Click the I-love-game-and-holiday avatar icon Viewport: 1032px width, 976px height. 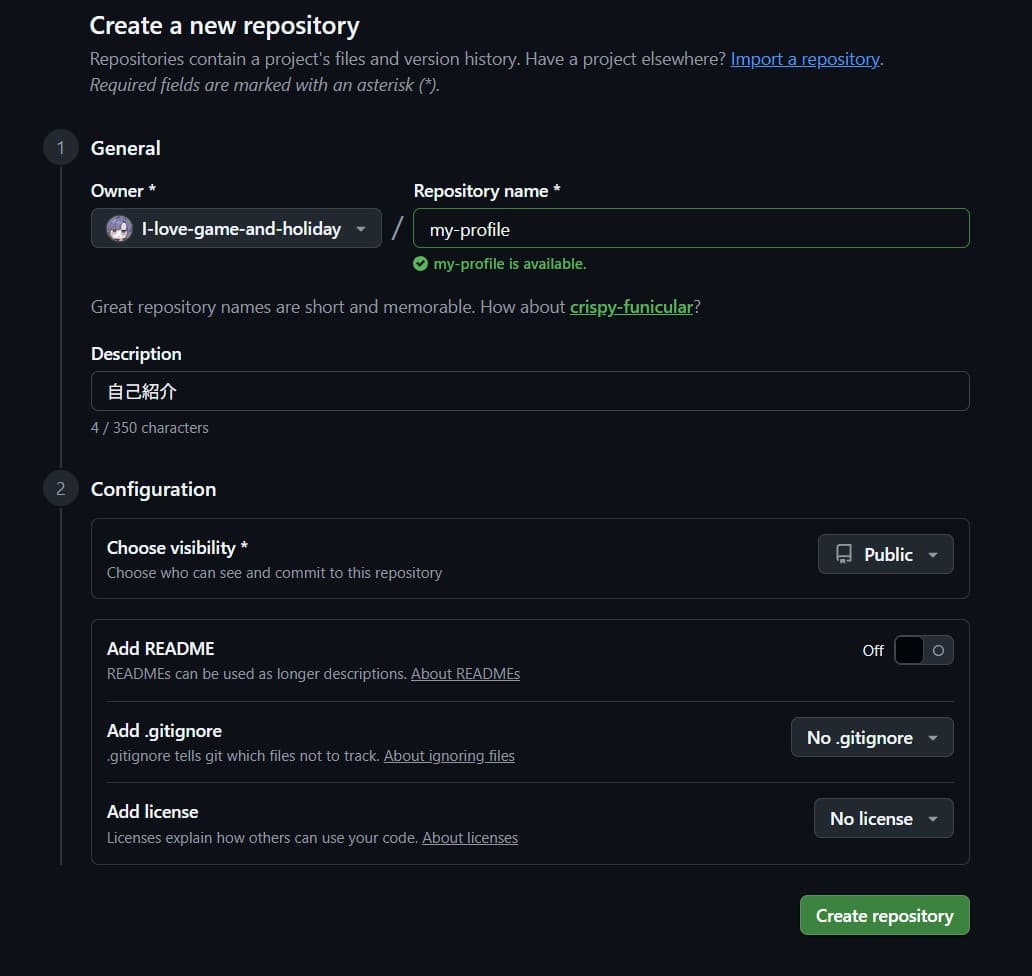click(118, 228)
